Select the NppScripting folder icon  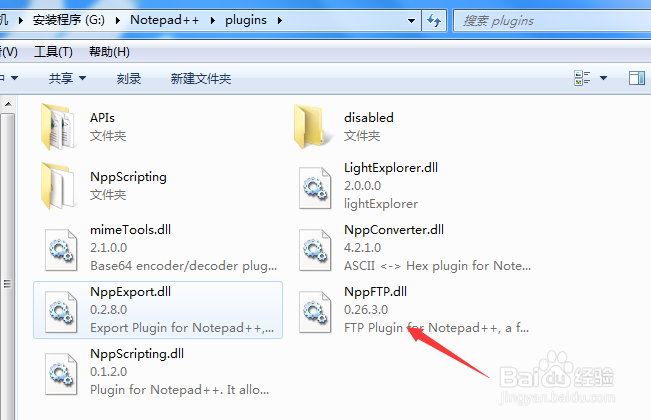coord(58,186)
